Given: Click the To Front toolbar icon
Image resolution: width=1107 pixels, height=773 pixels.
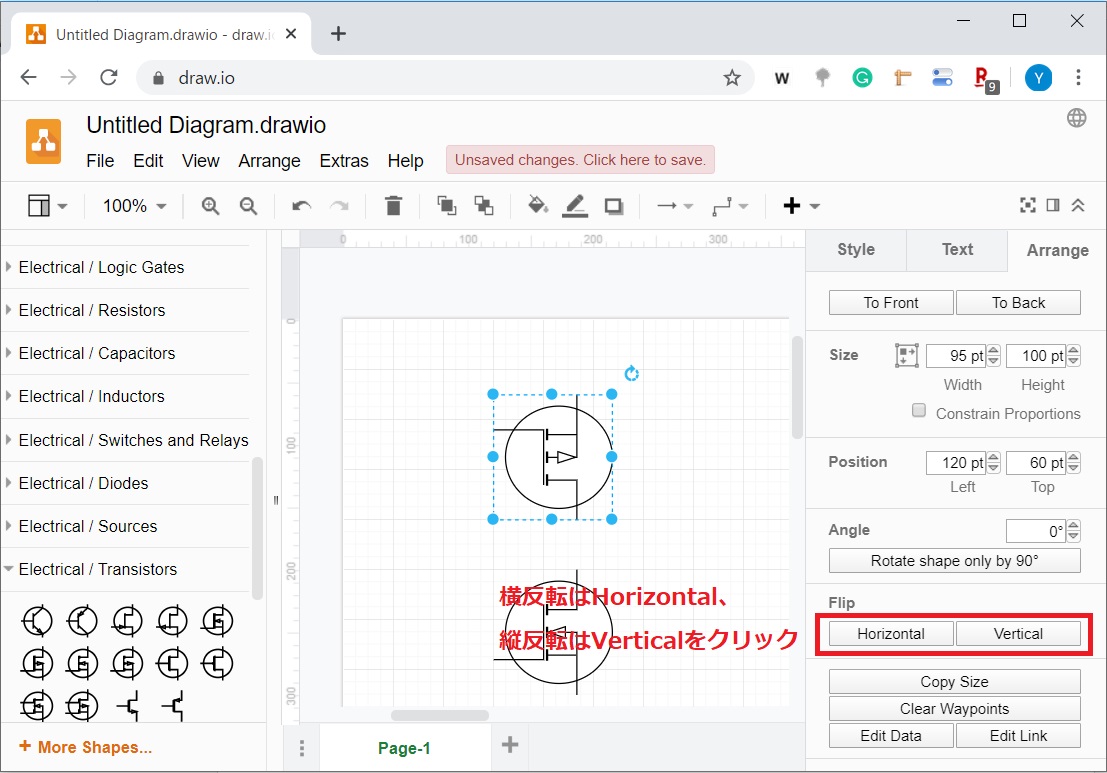Looking at the screenshot, I should (446, 206).
